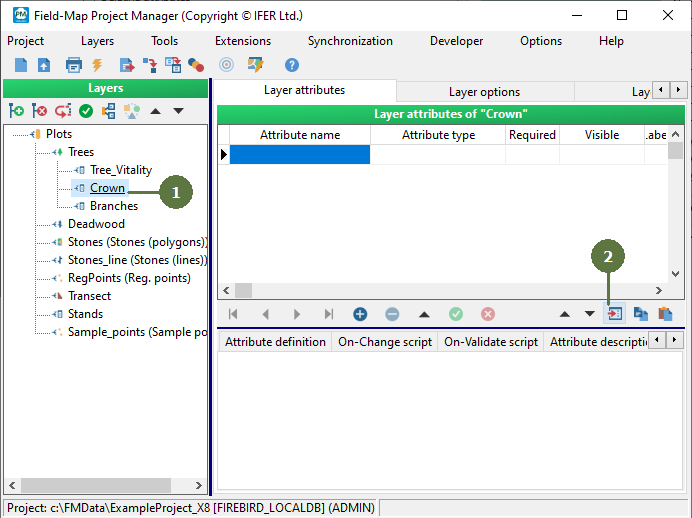Click the orange lightning bolt toolbar icon
The image size is (692, 518).
[97, 65]
